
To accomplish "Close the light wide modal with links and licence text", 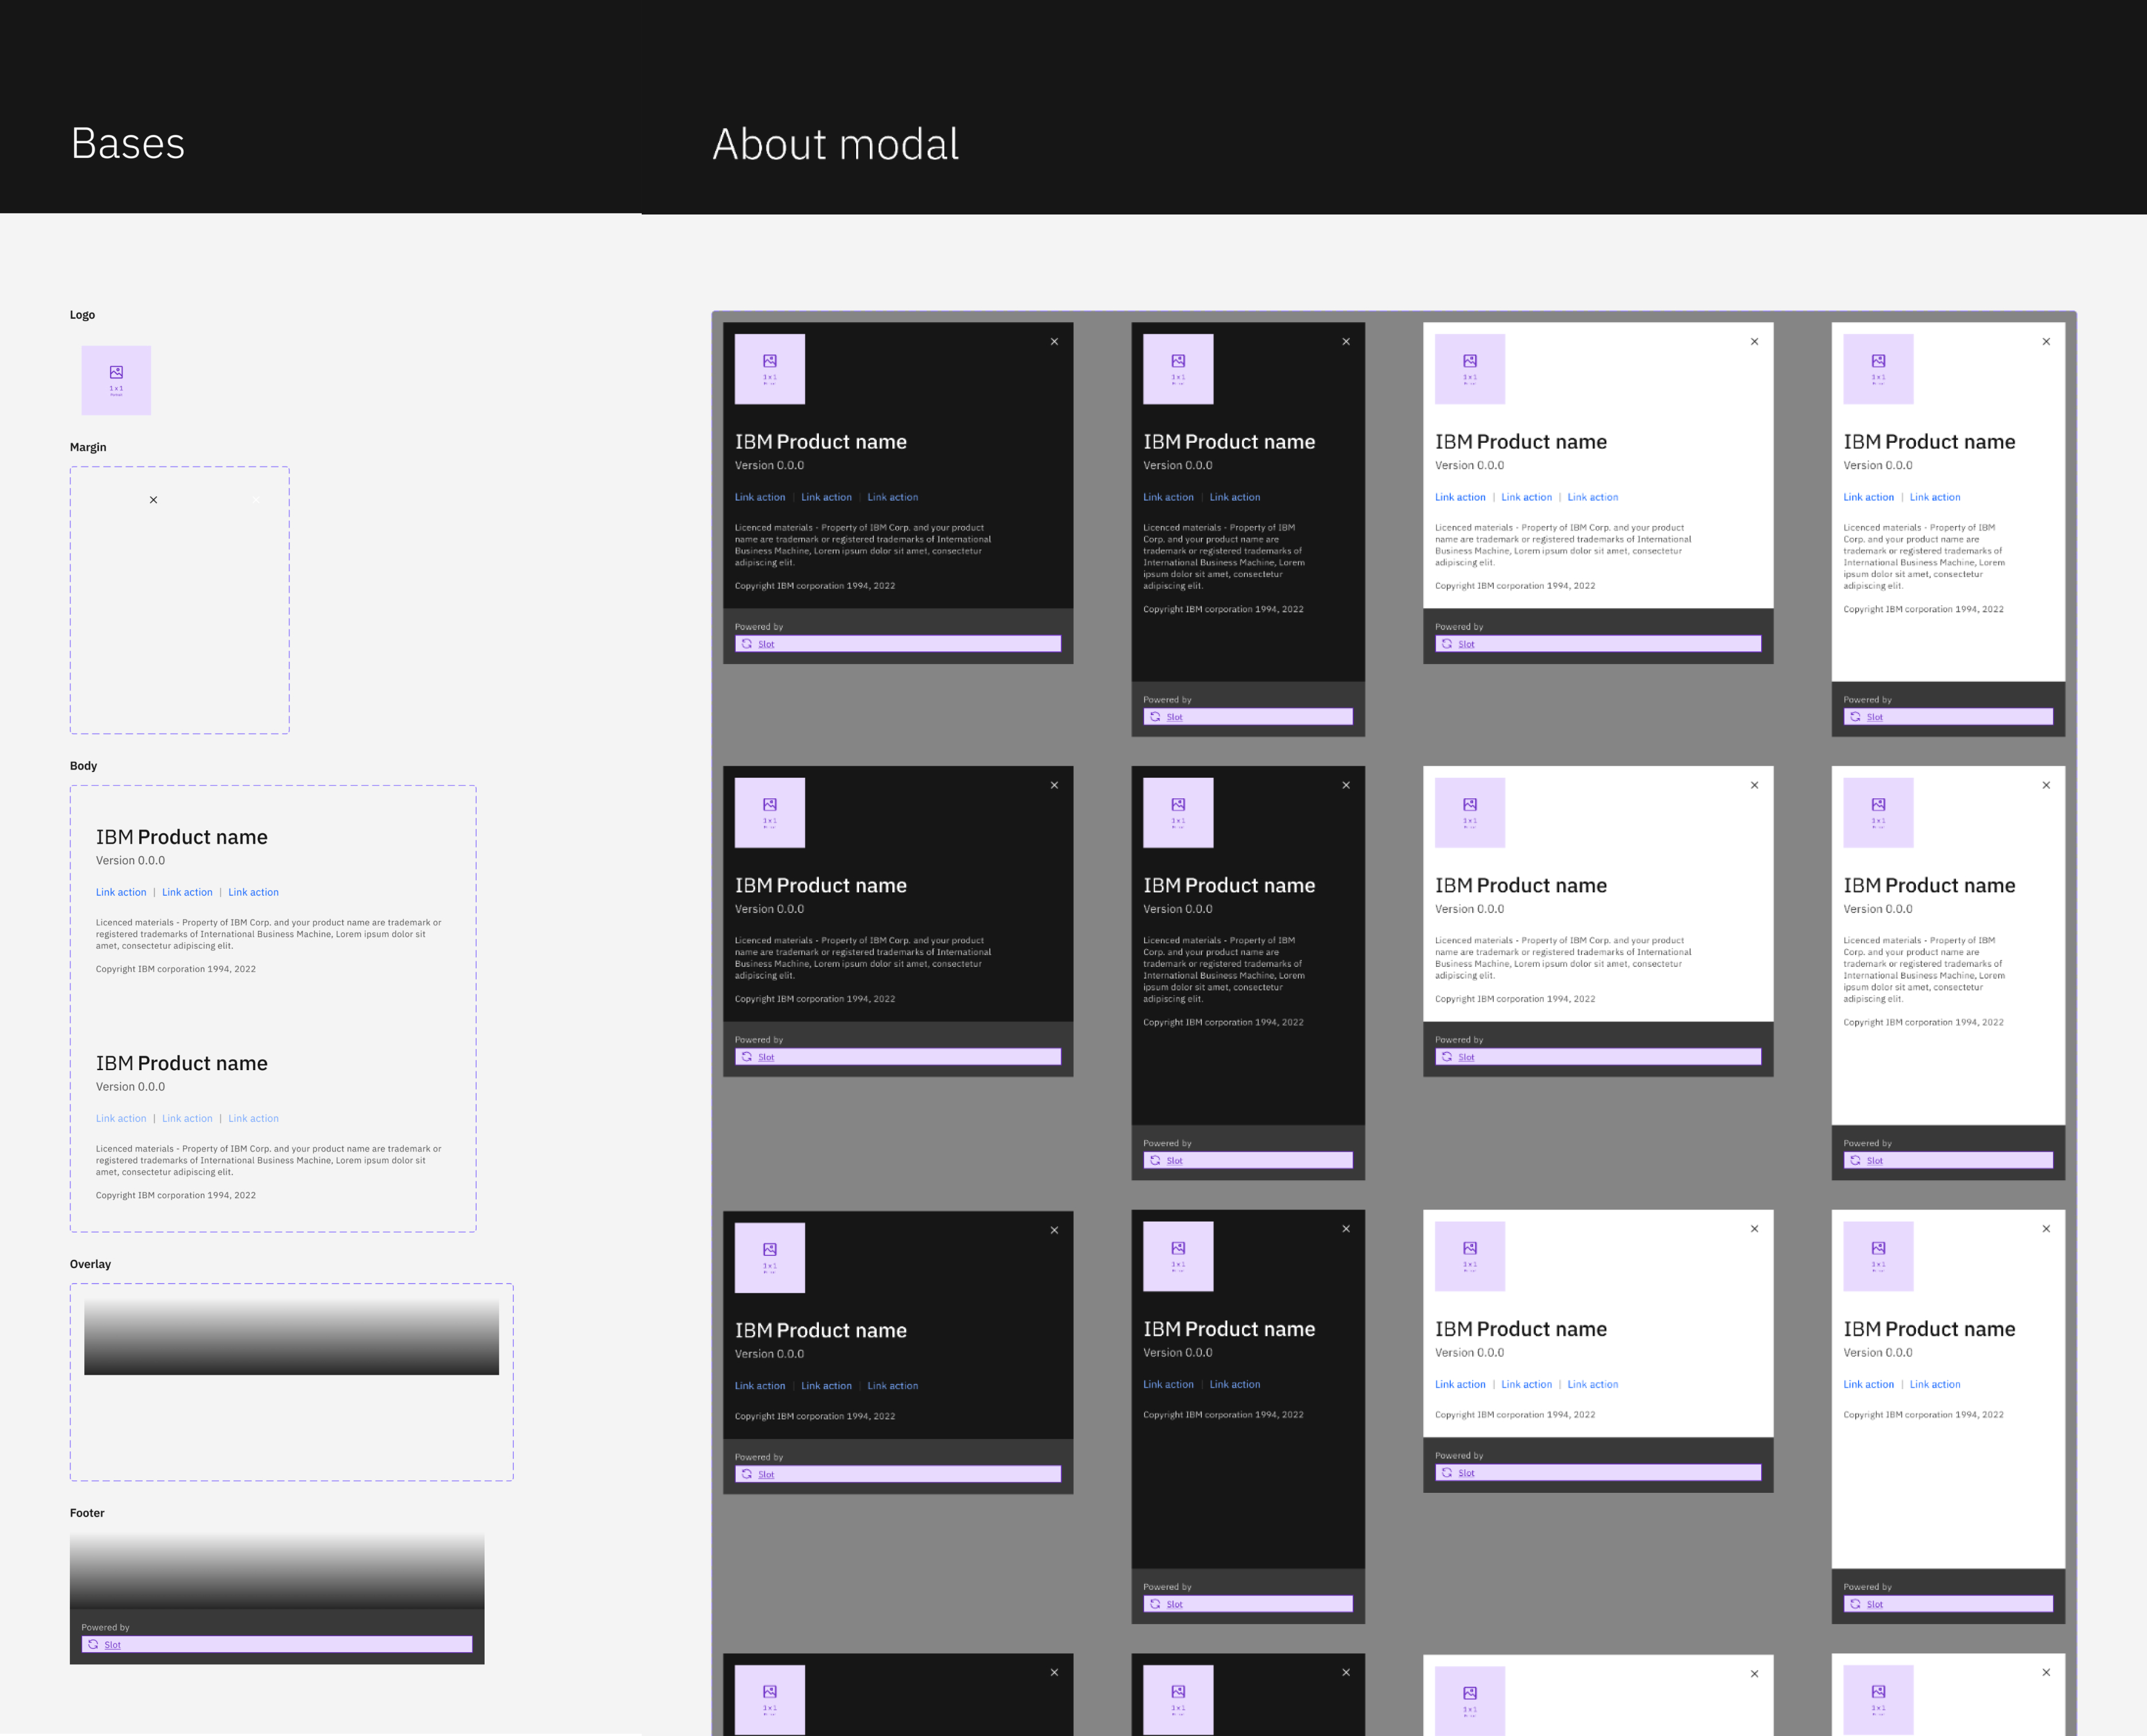I will (x=1754, y=342).
